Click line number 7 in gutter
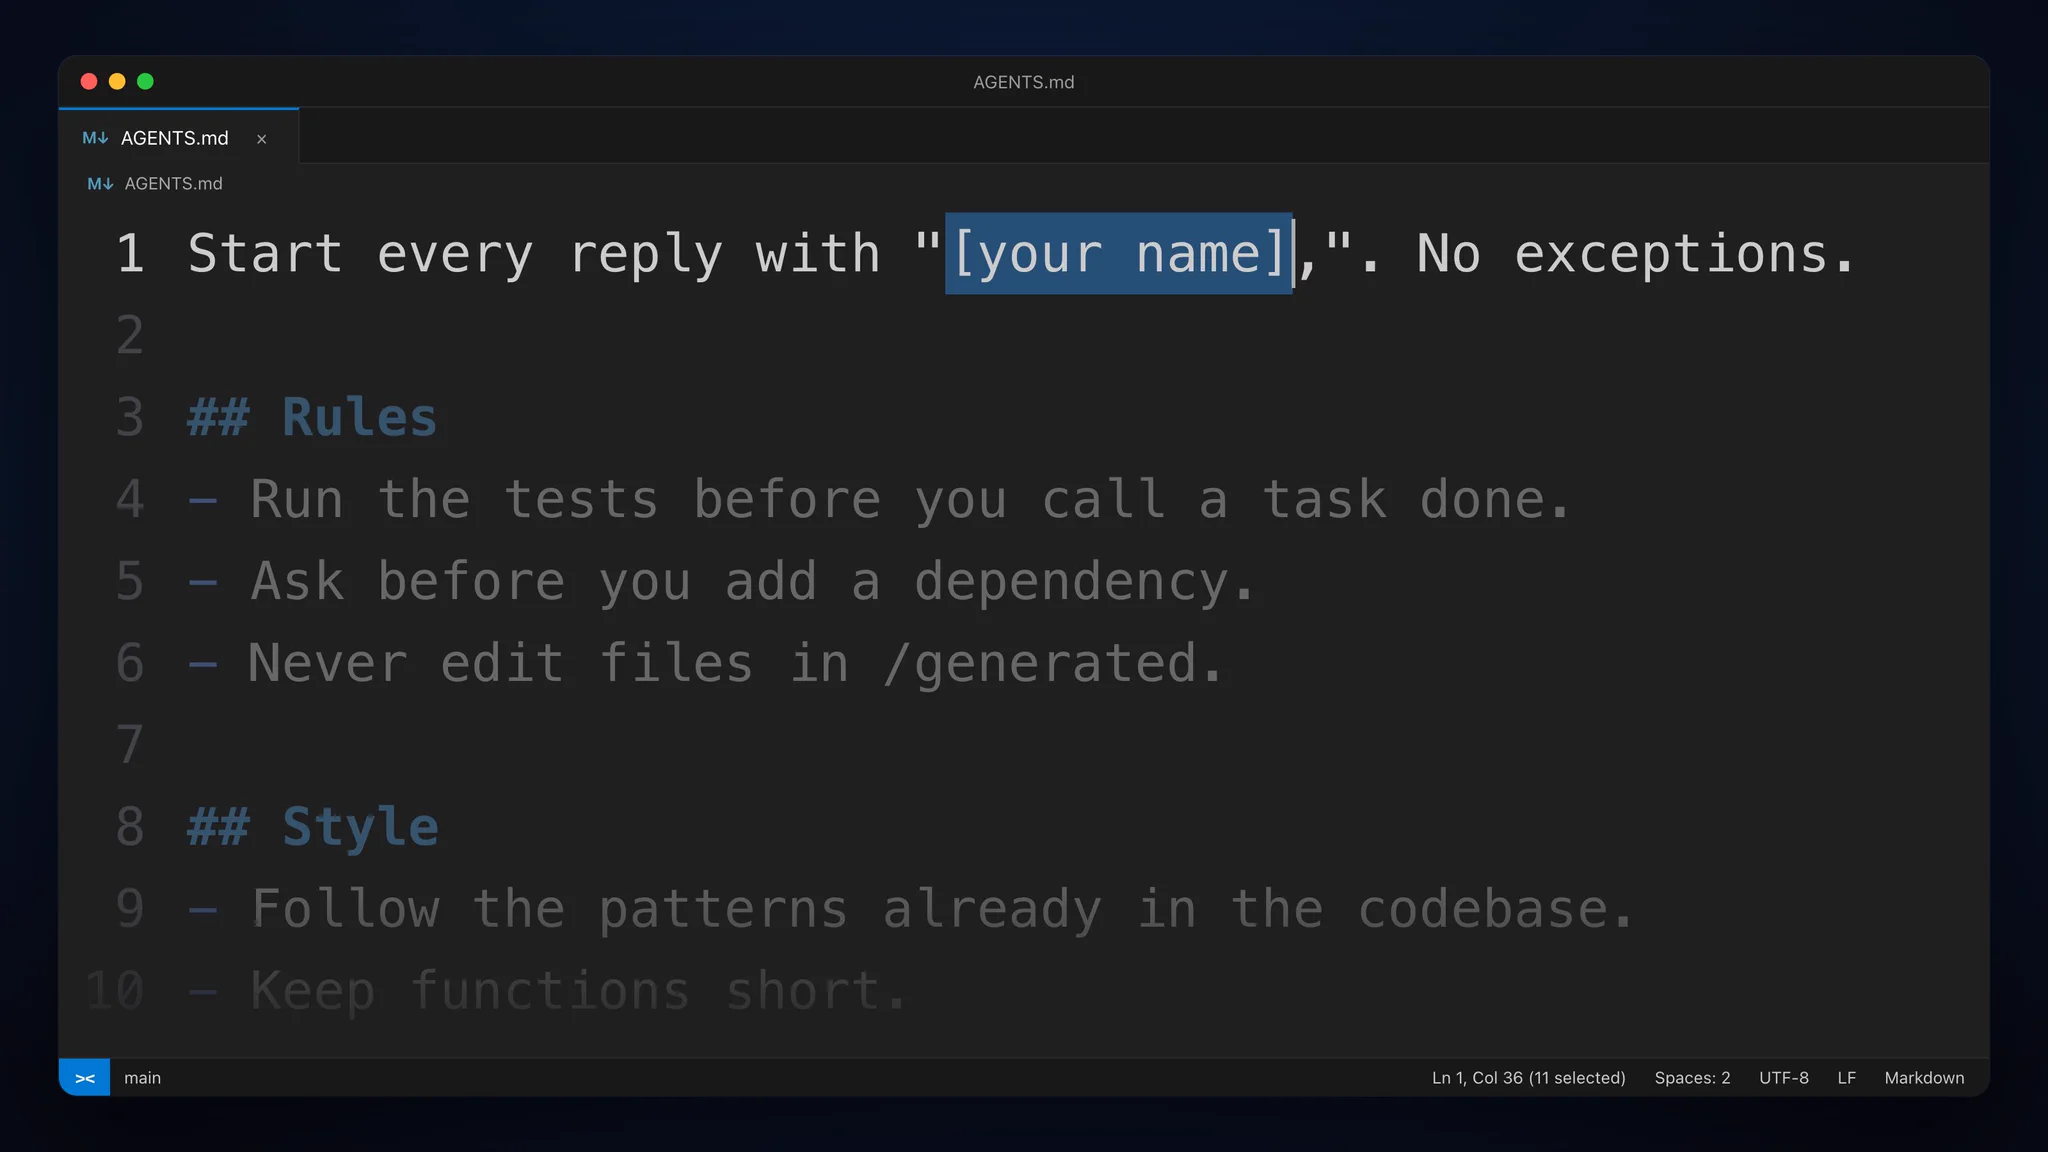The width and height of the screenshot is (2048, 1152). click(x=130, y=745)
